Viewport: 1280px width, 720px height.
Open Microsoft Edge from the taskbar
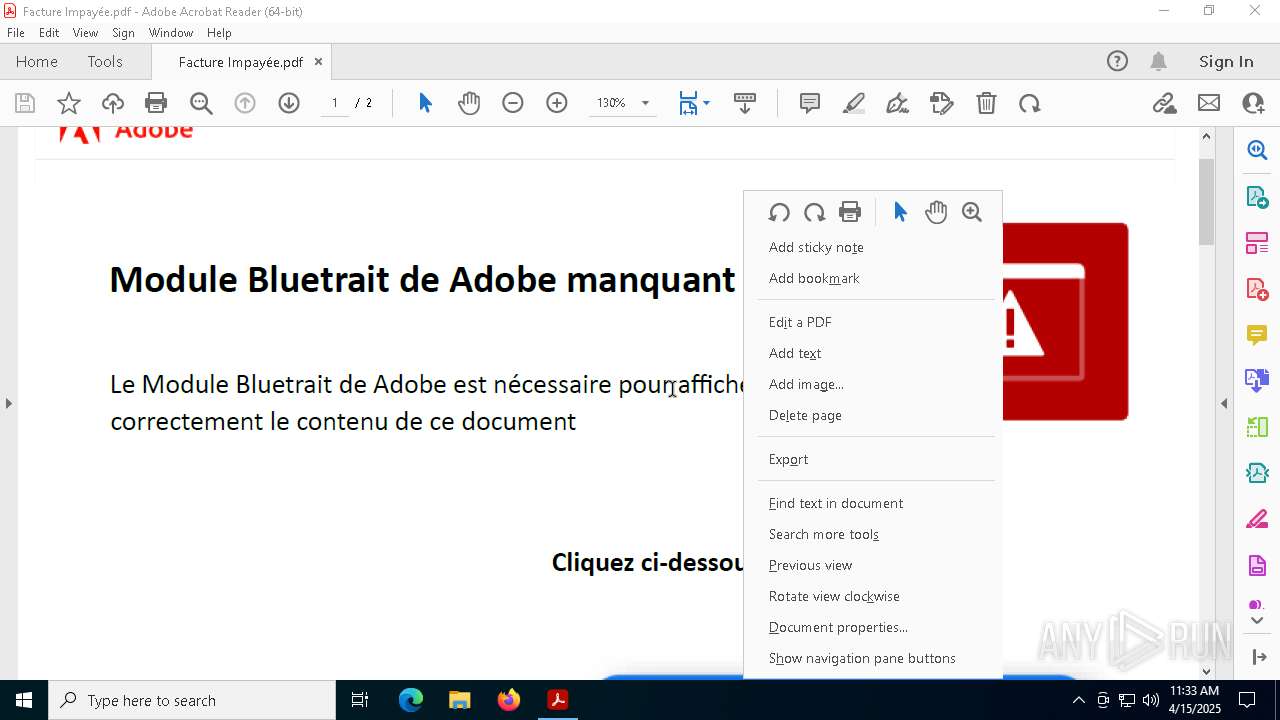click(411, 700)
